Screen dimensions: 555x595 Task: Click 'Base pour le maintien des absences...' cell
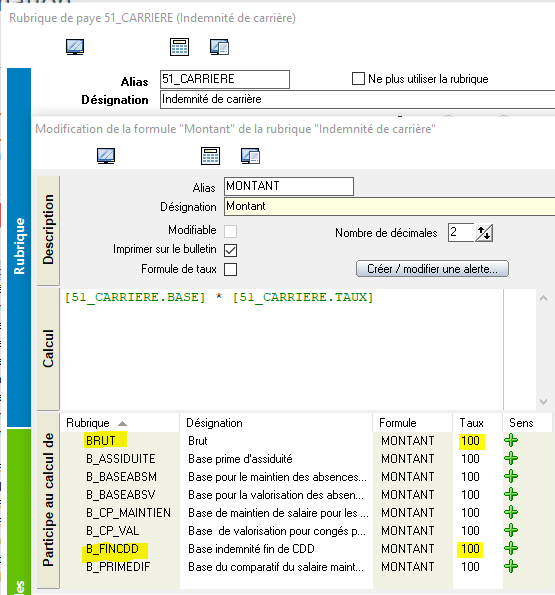(277, 477)
